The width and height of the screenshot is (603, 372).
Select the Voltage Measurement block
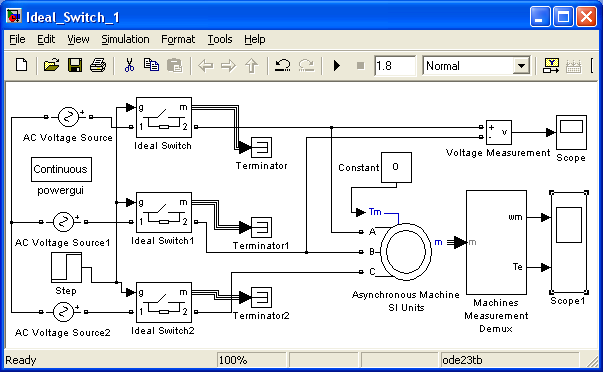[498, 132]
